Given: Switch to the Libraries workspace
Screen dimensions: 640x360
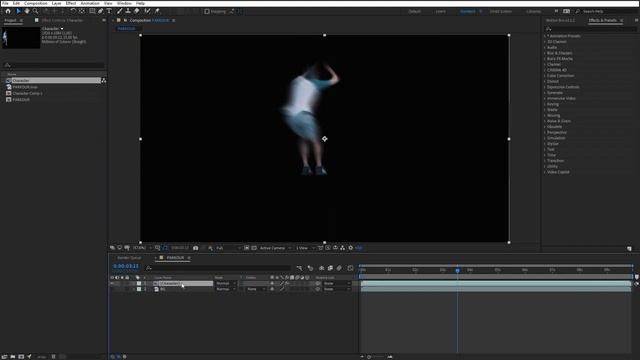Looking at the screenshot, I should pyautogui.click(x=533, y=11).
